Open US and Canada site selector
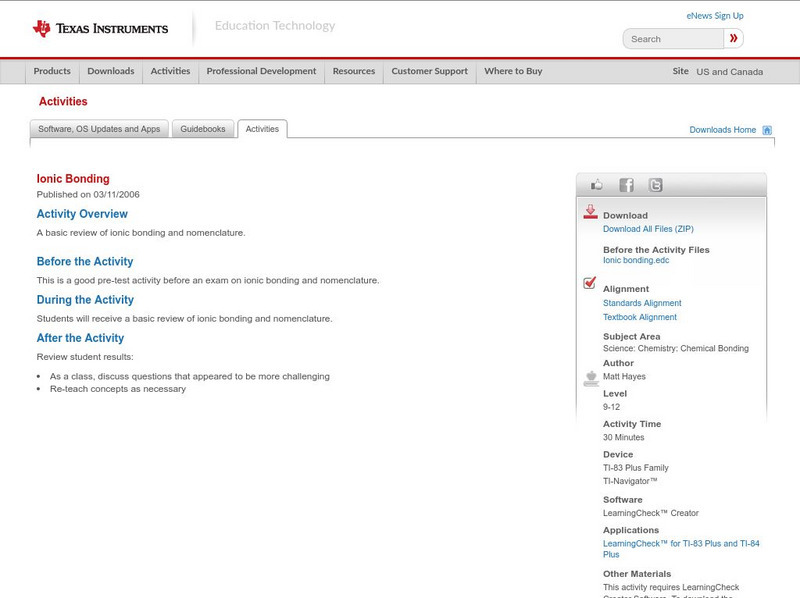Viewport: 800px width, 598px height. pyautogui.click(x=730, y=72)
